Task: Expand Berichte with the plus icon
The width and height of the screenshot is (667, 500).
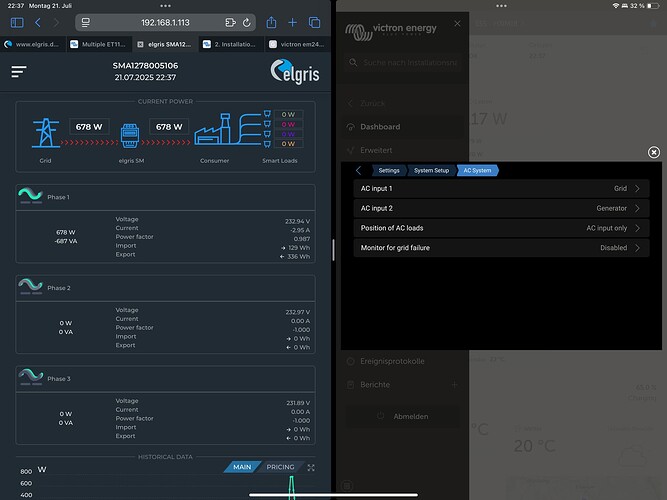Action: (x=454, y=385)
